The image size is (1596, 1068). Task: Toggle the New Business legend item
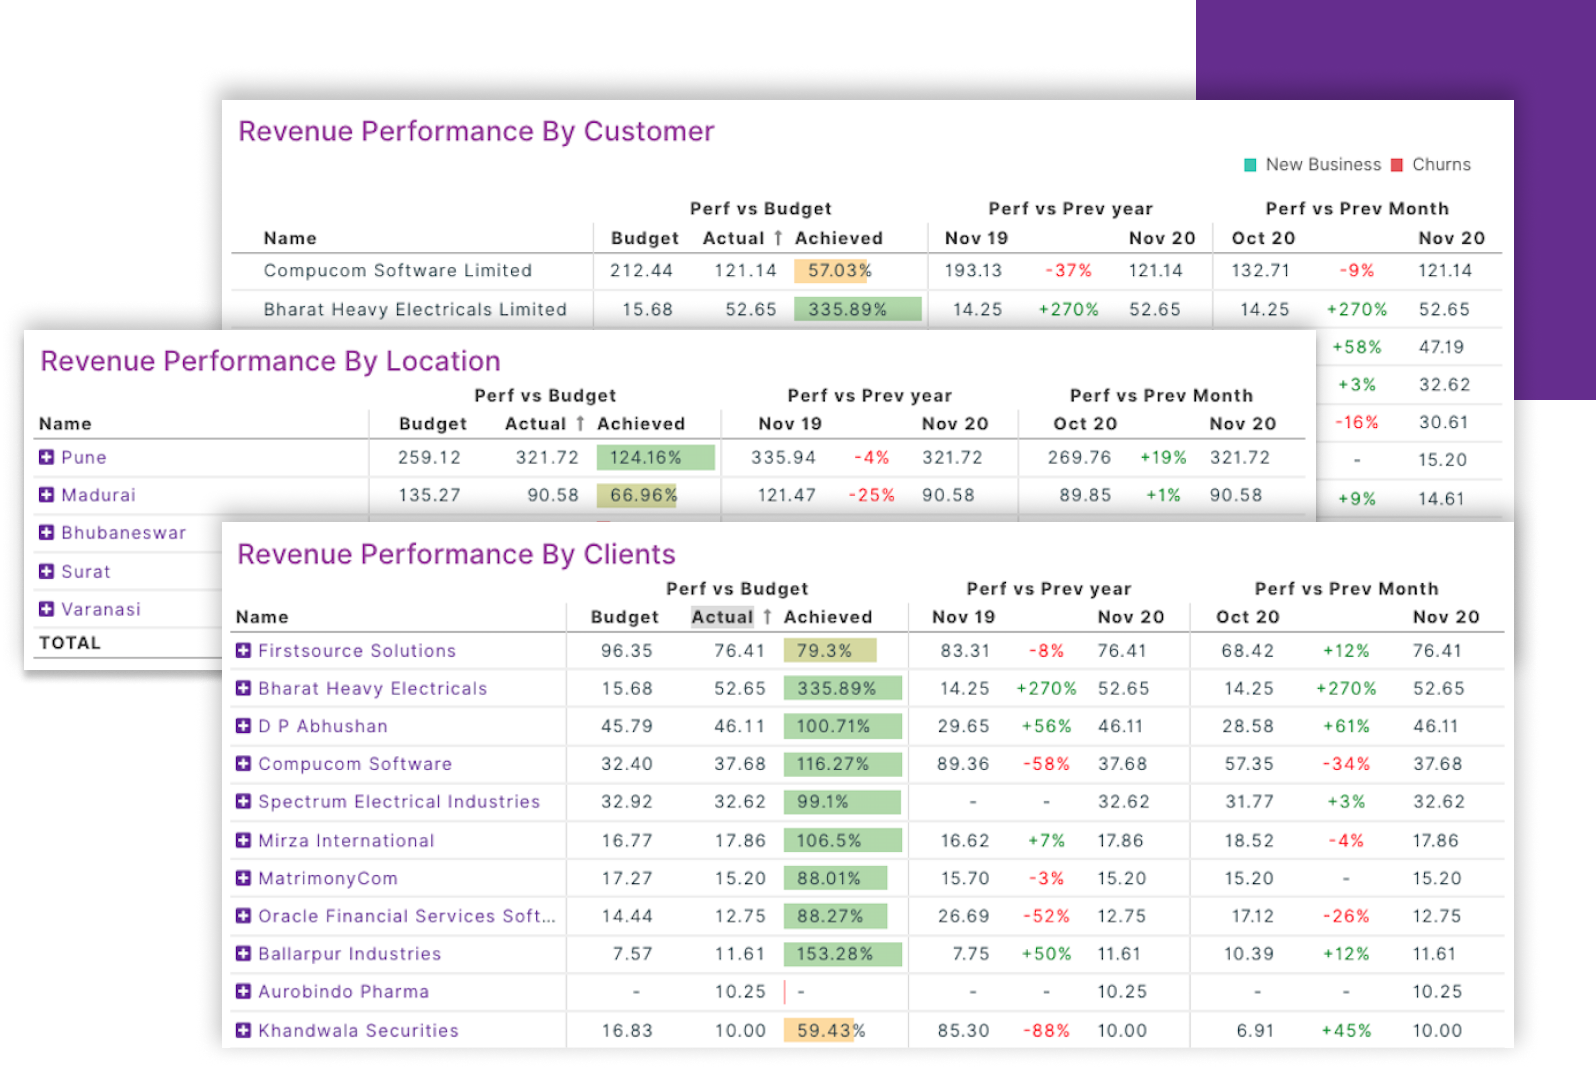[1322, 165]
